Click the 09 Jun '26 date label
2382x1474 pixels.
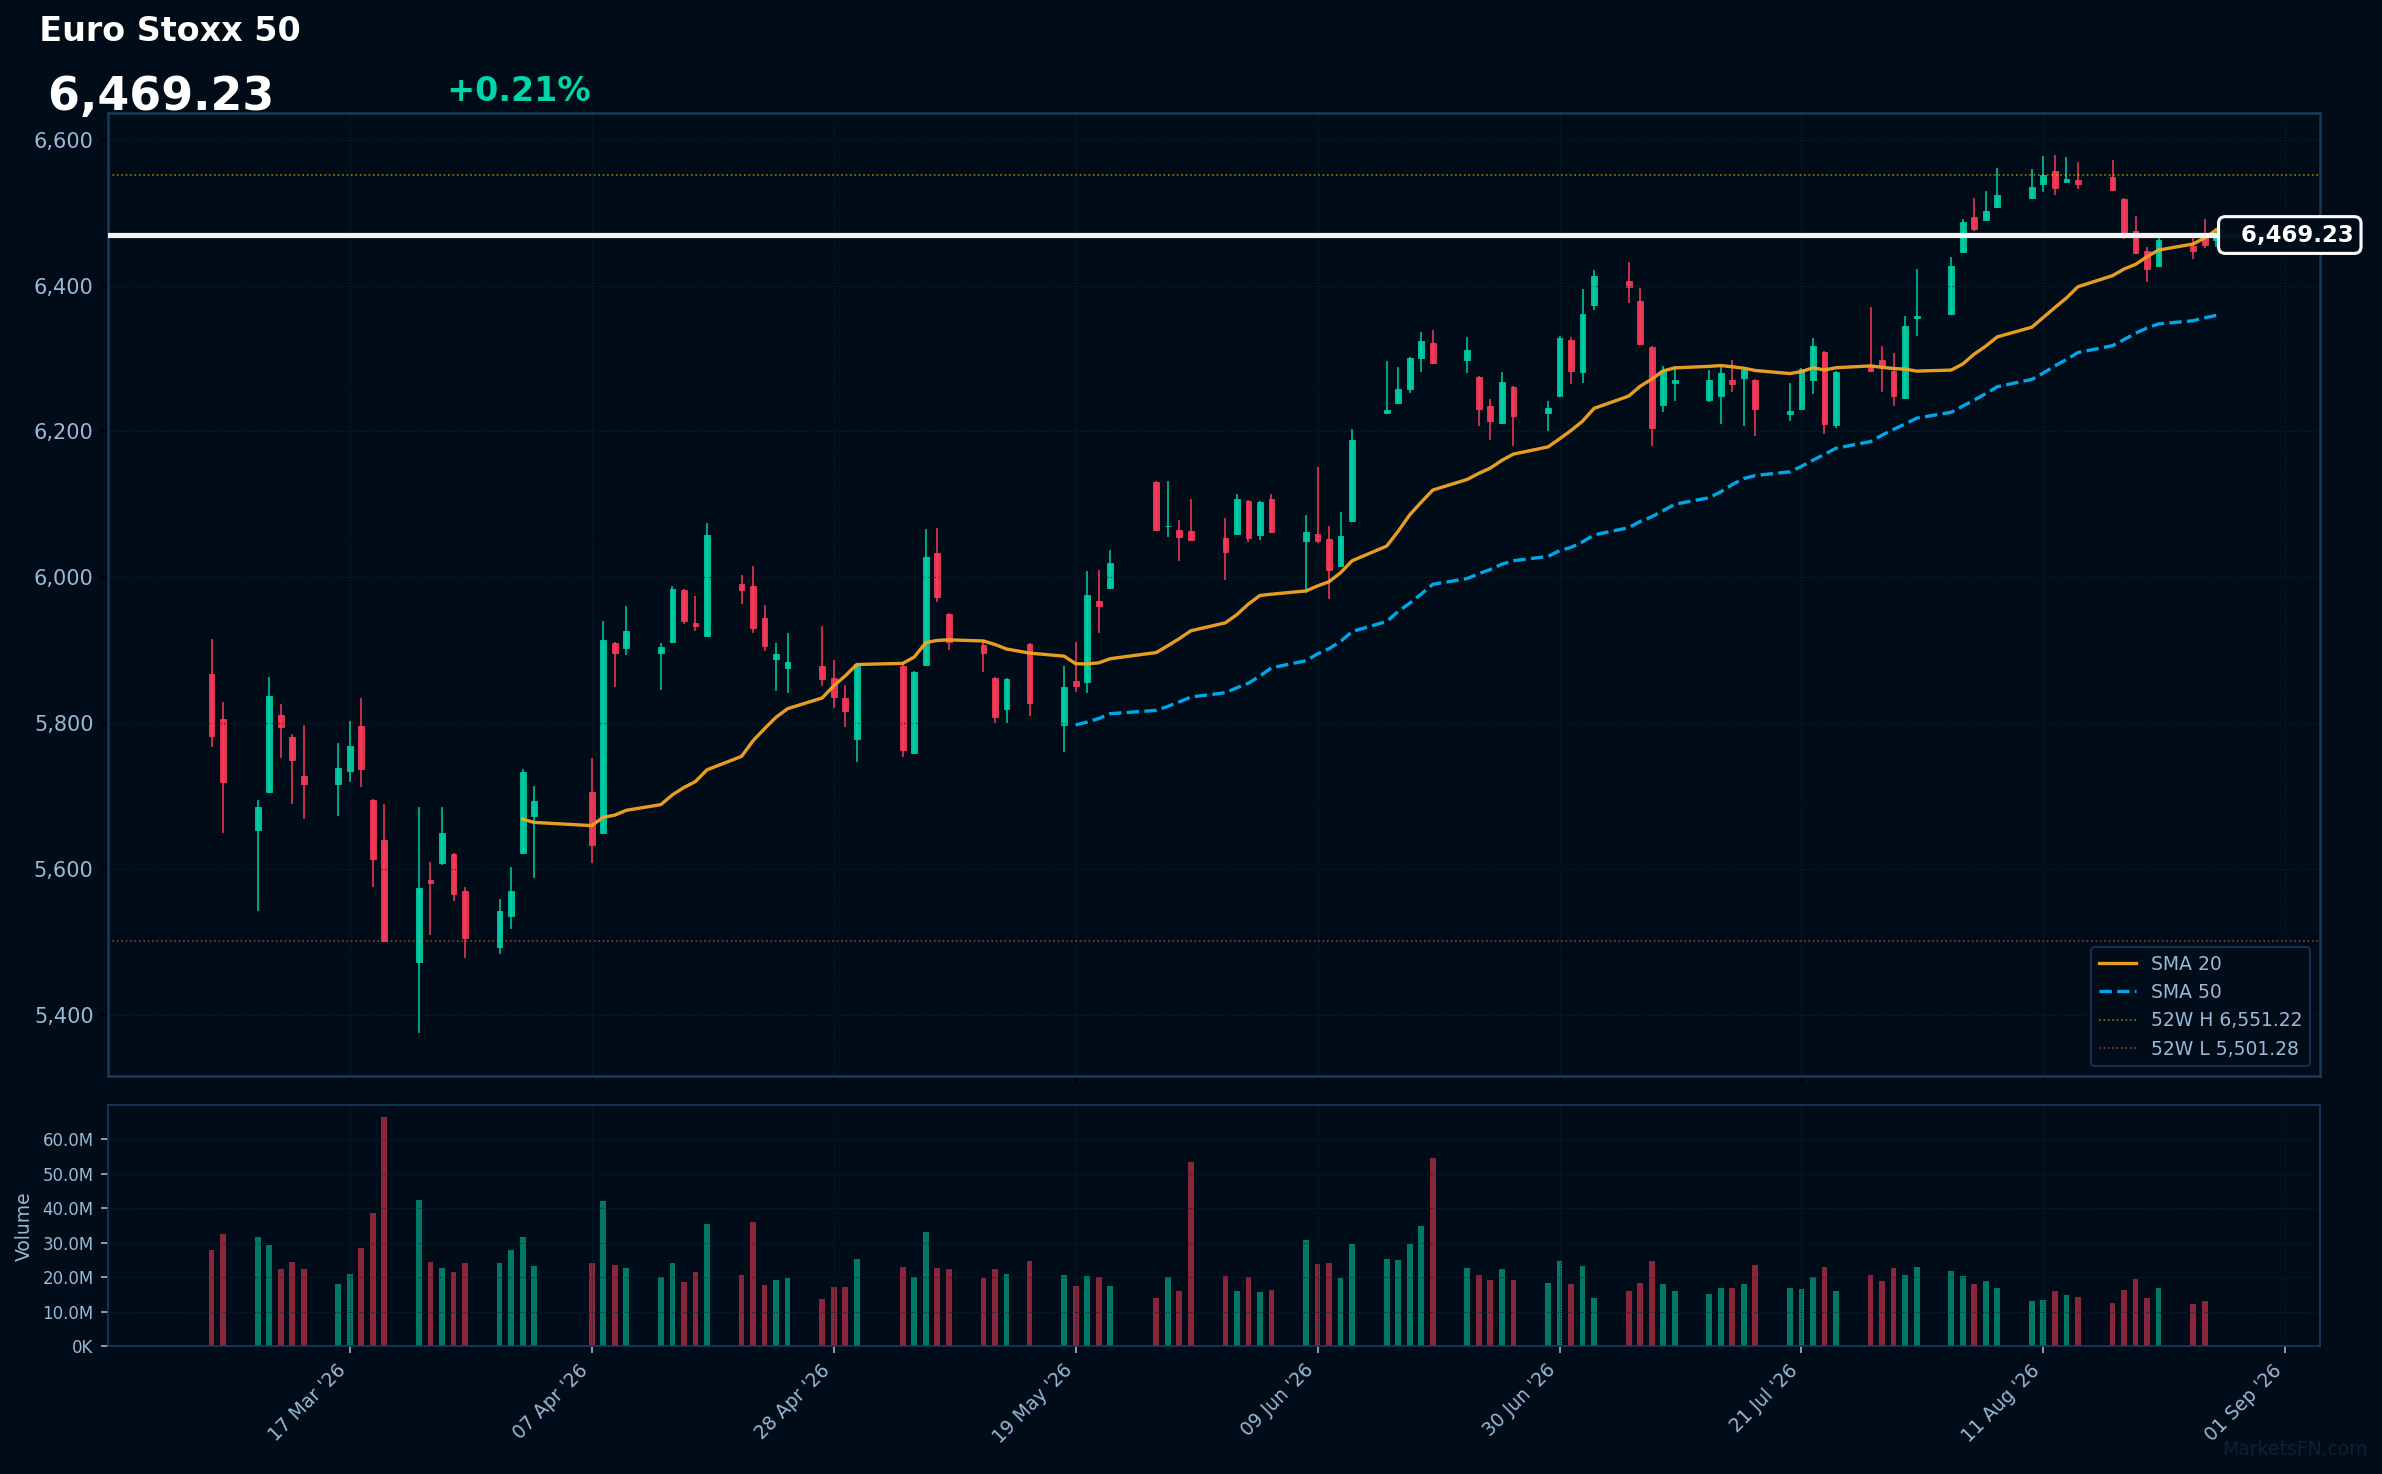pyautogui.click(x=1276, y=1400)
